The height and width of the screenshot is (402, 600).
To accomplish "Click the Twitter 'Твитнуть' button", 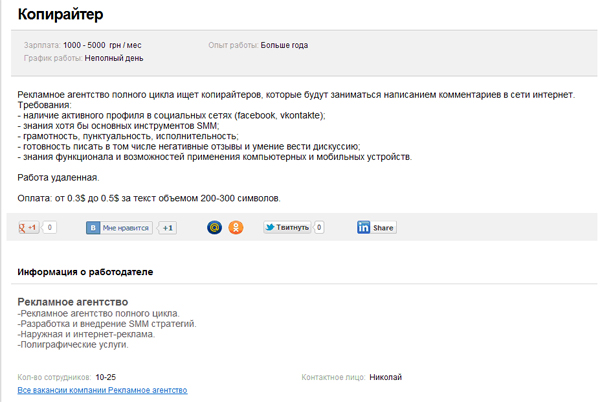I will [x=287, y=228].
